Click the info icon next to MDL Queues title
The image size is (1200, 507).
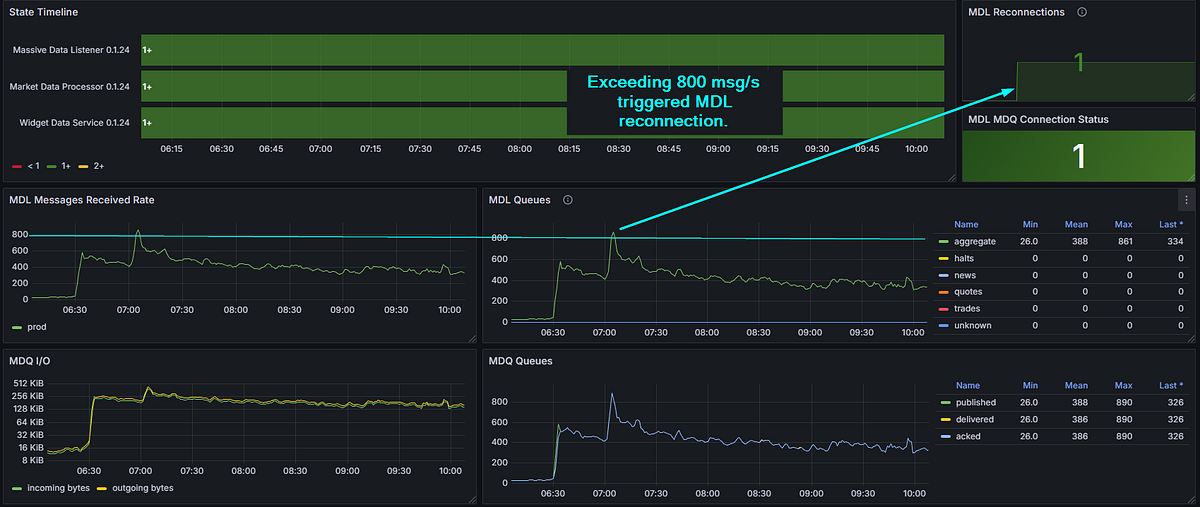567,200
